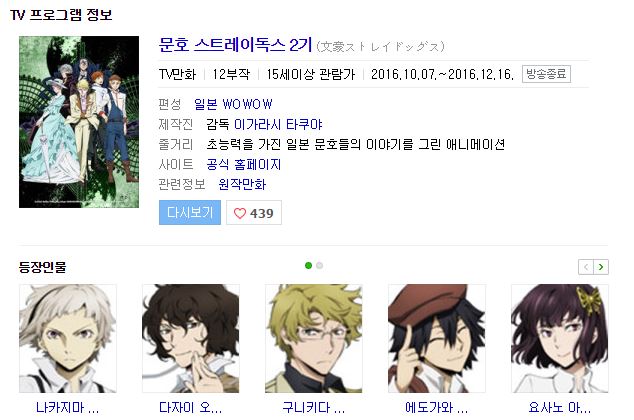
Task: Open the 문호 스트레이독스 2기 title link
Action: click(x=235, y=45)
